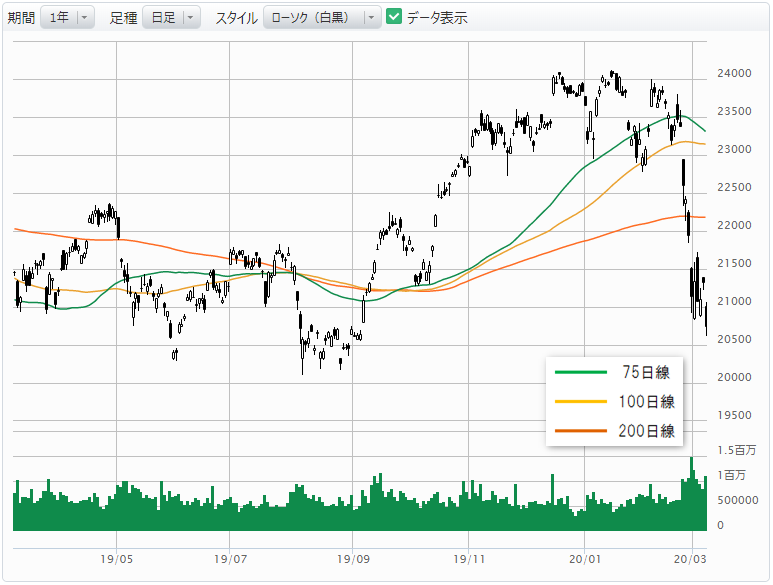The height and width of the screenshot is (585, 773).
Task: Click the 23500 price axis label
Action: pos(734,111)
